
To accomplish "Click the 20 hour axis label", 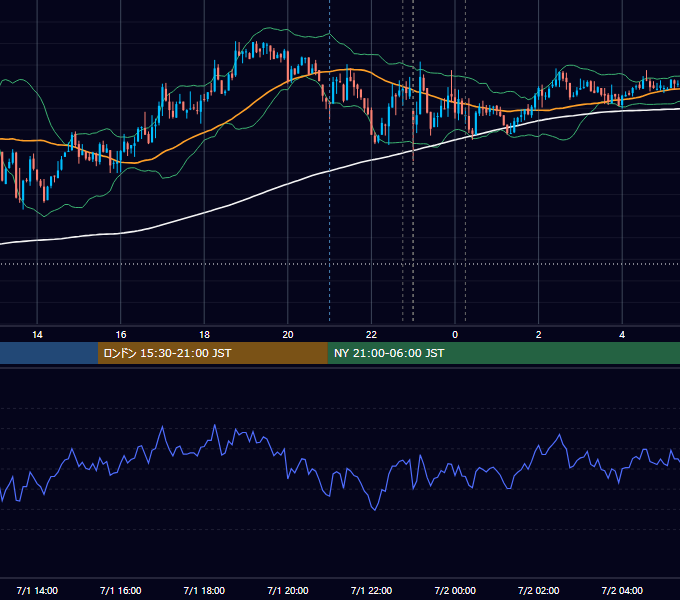I will point(288,335).
